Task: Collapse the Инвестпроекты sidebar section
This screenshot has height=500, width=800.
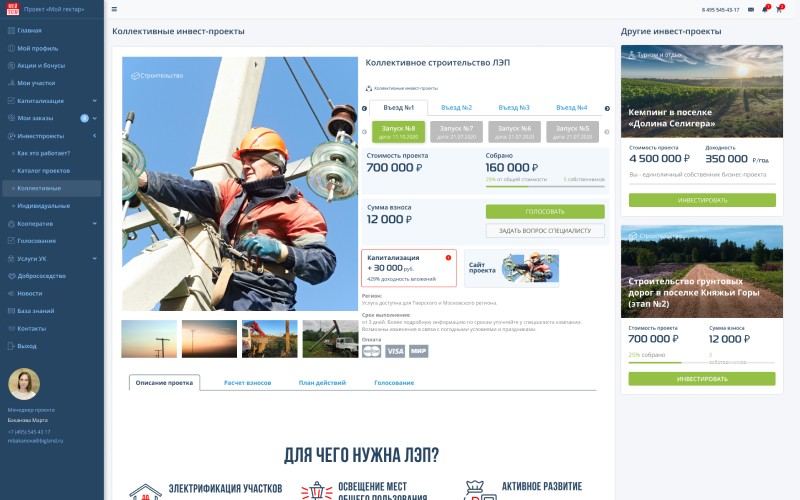Action: (x=94, y=135)
